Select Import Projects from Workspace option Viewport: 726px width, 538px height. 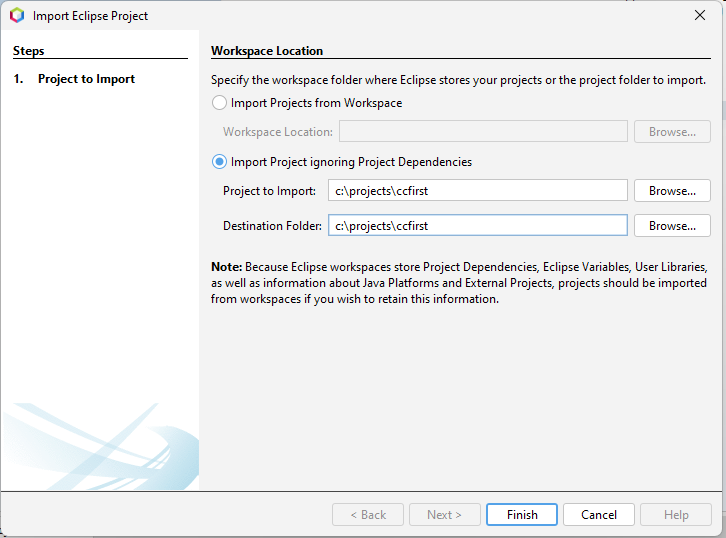pyautogui.click(x=220, y=103)
